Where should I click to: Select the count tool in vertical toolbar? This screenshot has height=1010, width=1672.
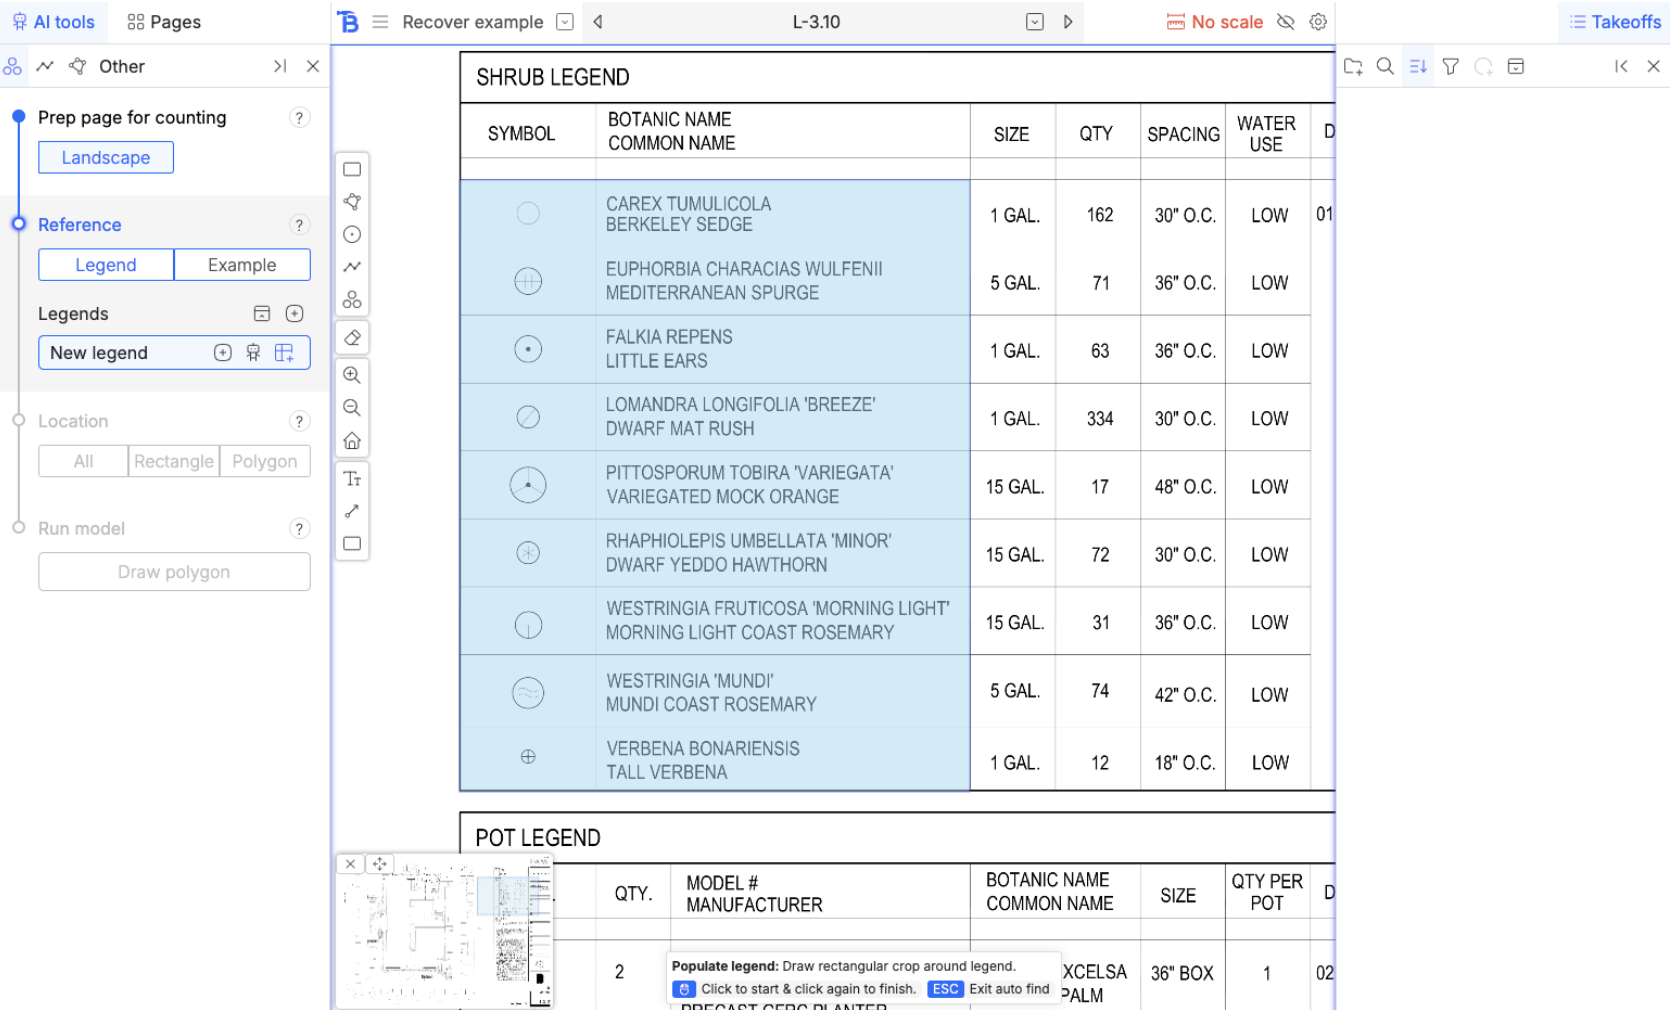click(x=352, y=300)
